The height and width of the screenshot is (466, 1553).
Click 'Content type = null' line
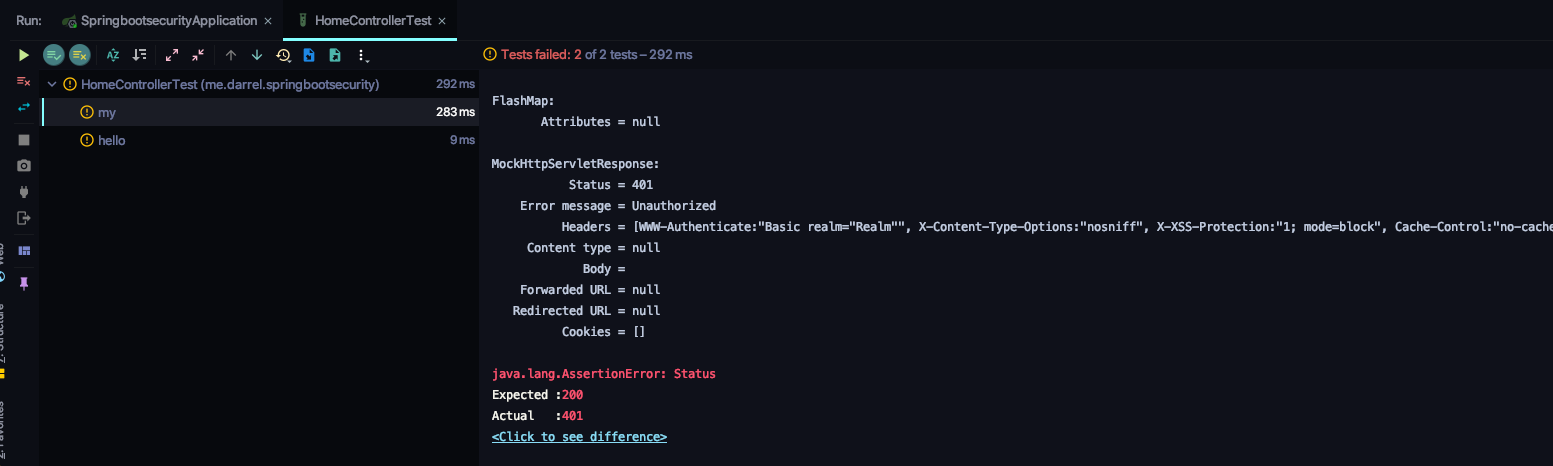coord(593,248)
